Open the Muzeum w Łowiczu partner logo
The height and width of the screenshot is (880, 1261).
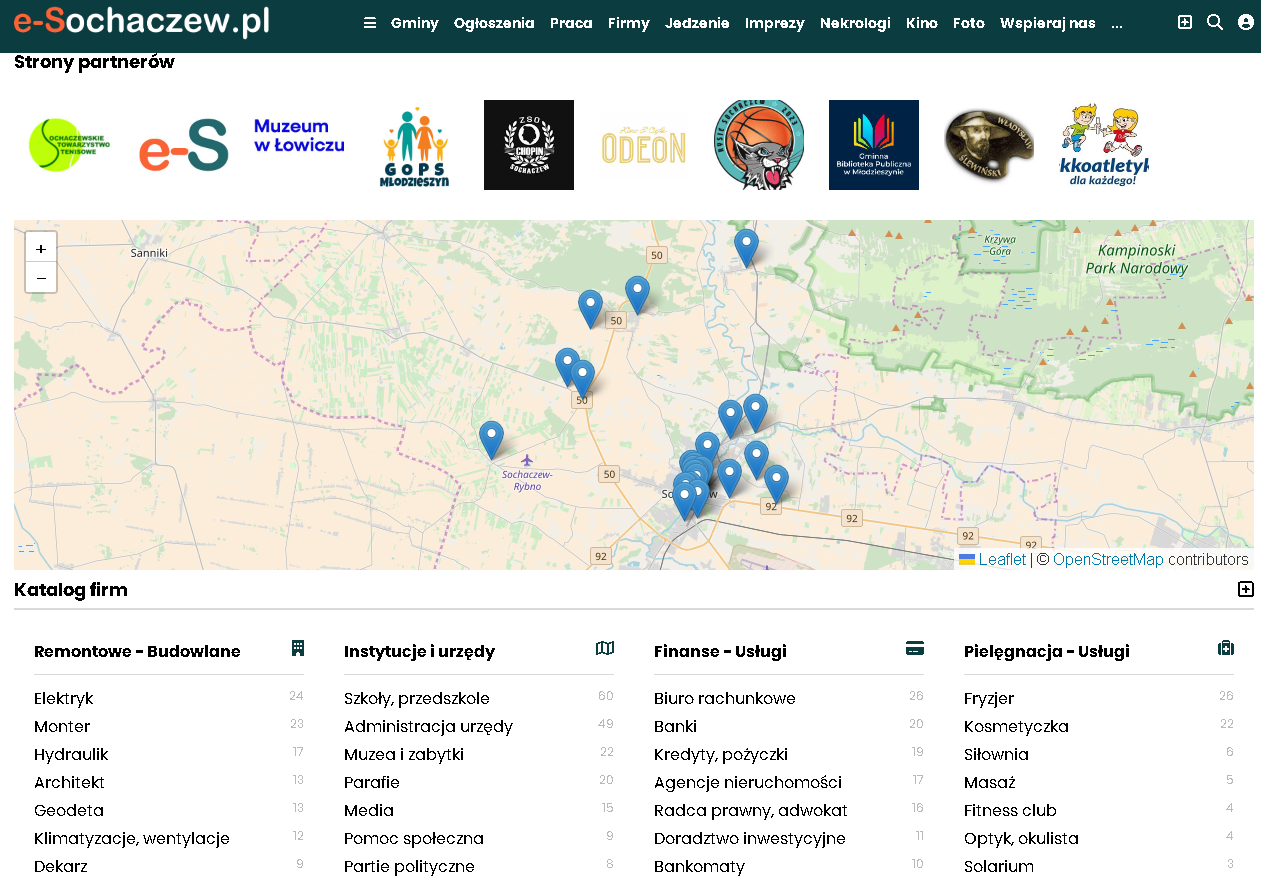(x=299, y=136)
